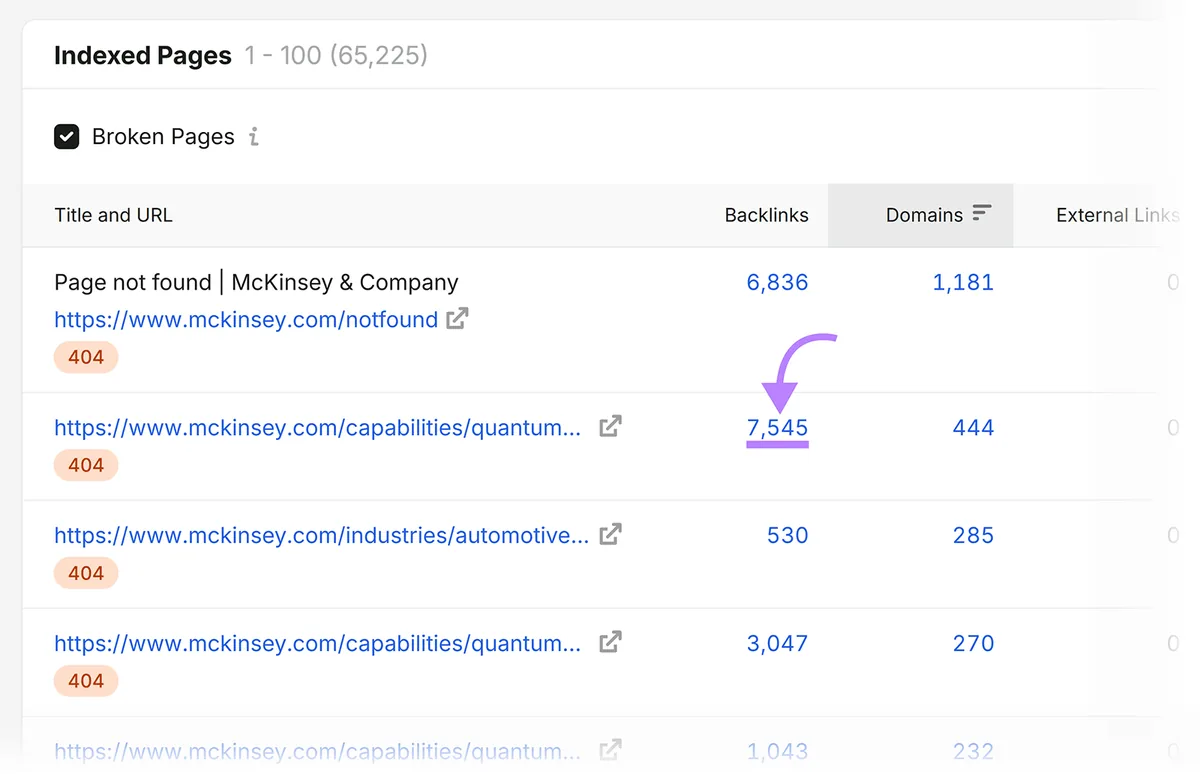
Task: Open the quantum URL with 7,545 backlinks
Action: (317, 428)
